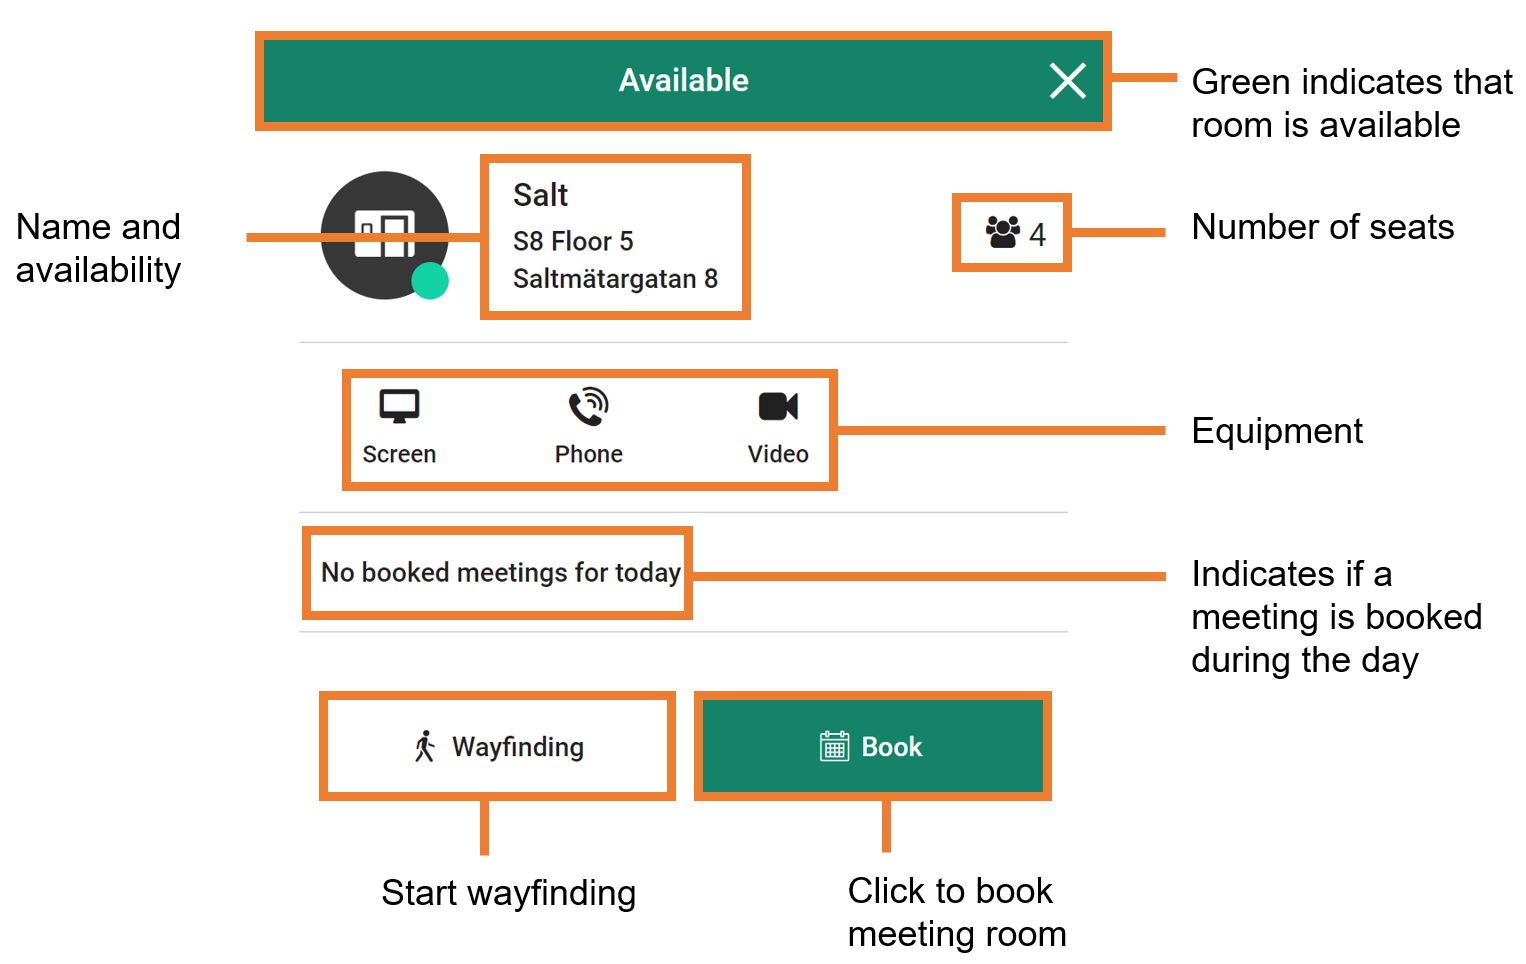The height and width of the screenshot is (964, 1526).
Task: Click the seat count number 4
Action: point(1038,235)
